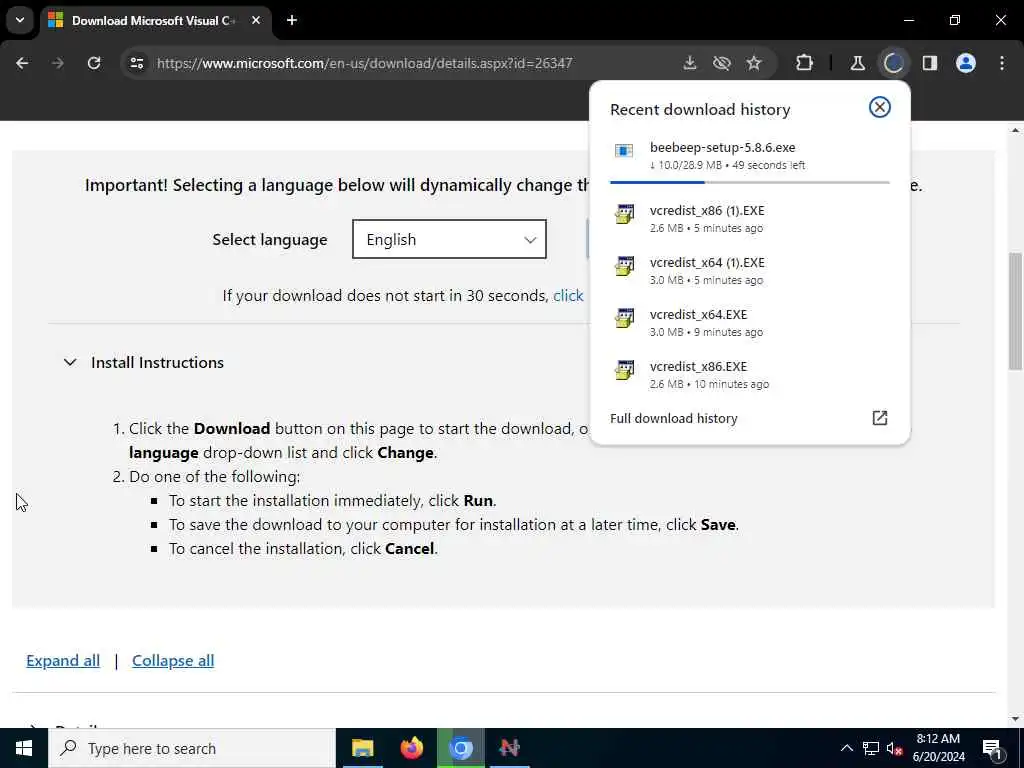Bookmark this page with the star icon
1024x768 pixels.
tap(754, 63)
